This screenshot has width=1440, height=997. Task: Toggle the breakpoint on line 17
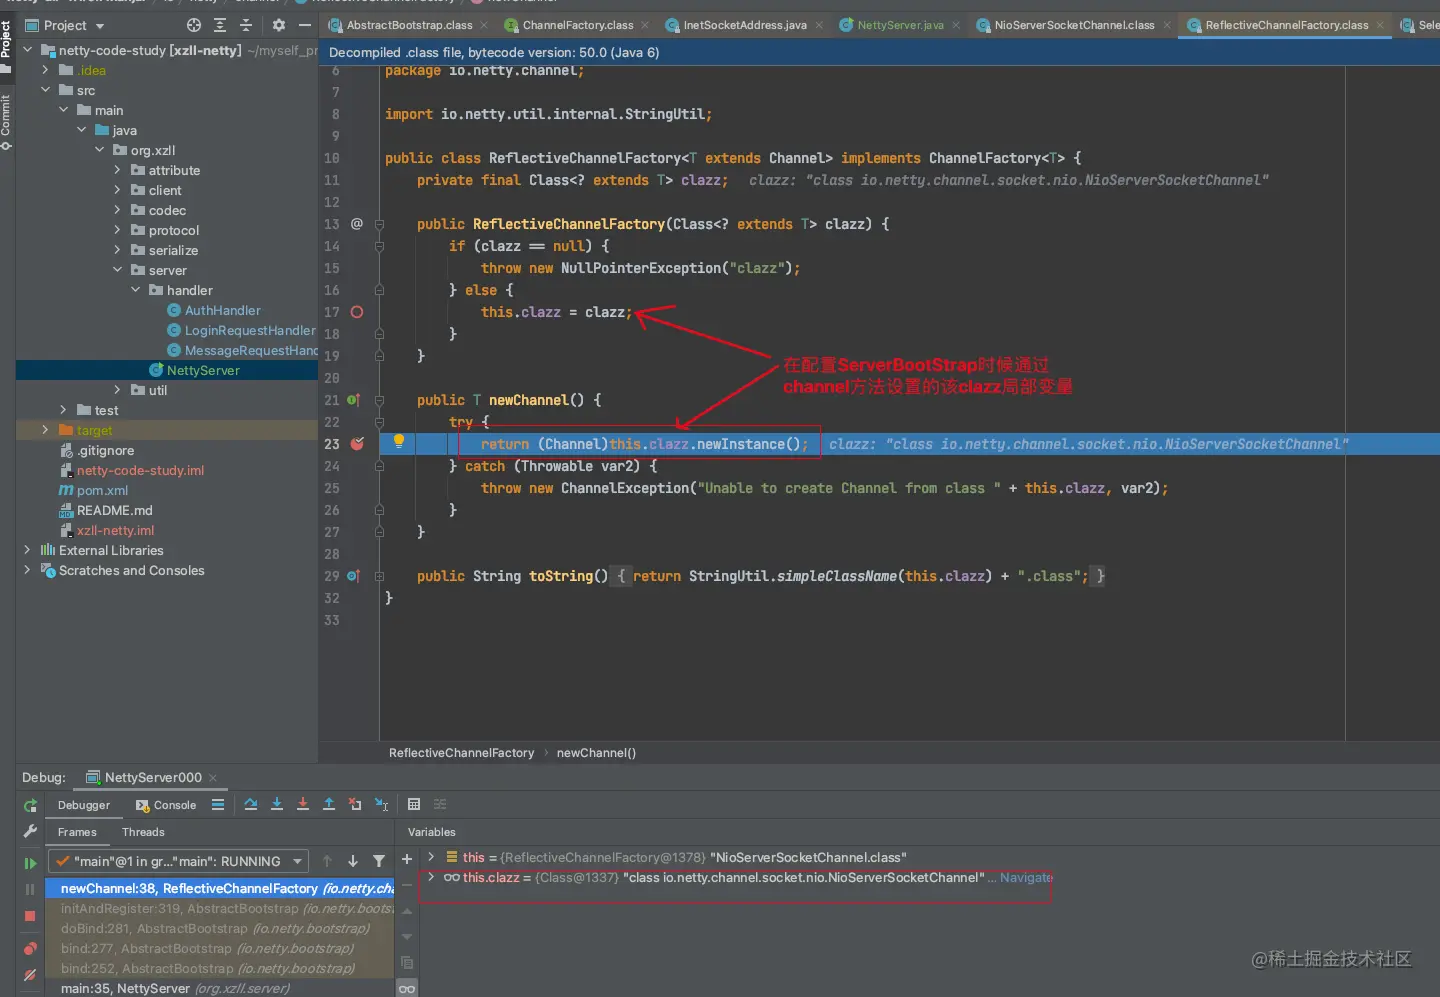click(x=357, y=312)
